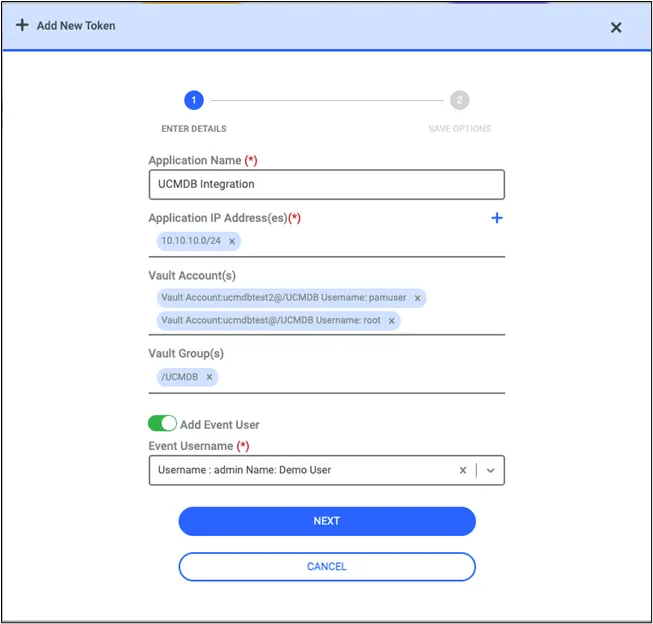
Task: Click the CANCEL button
Action: click(327, 567)
